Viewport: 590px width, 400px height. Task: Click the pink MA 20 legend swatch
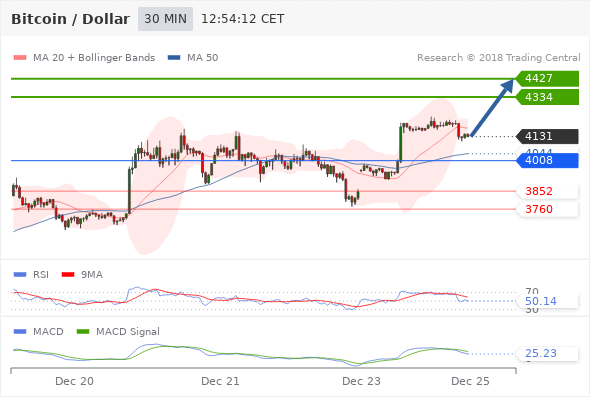click(20, 58)
